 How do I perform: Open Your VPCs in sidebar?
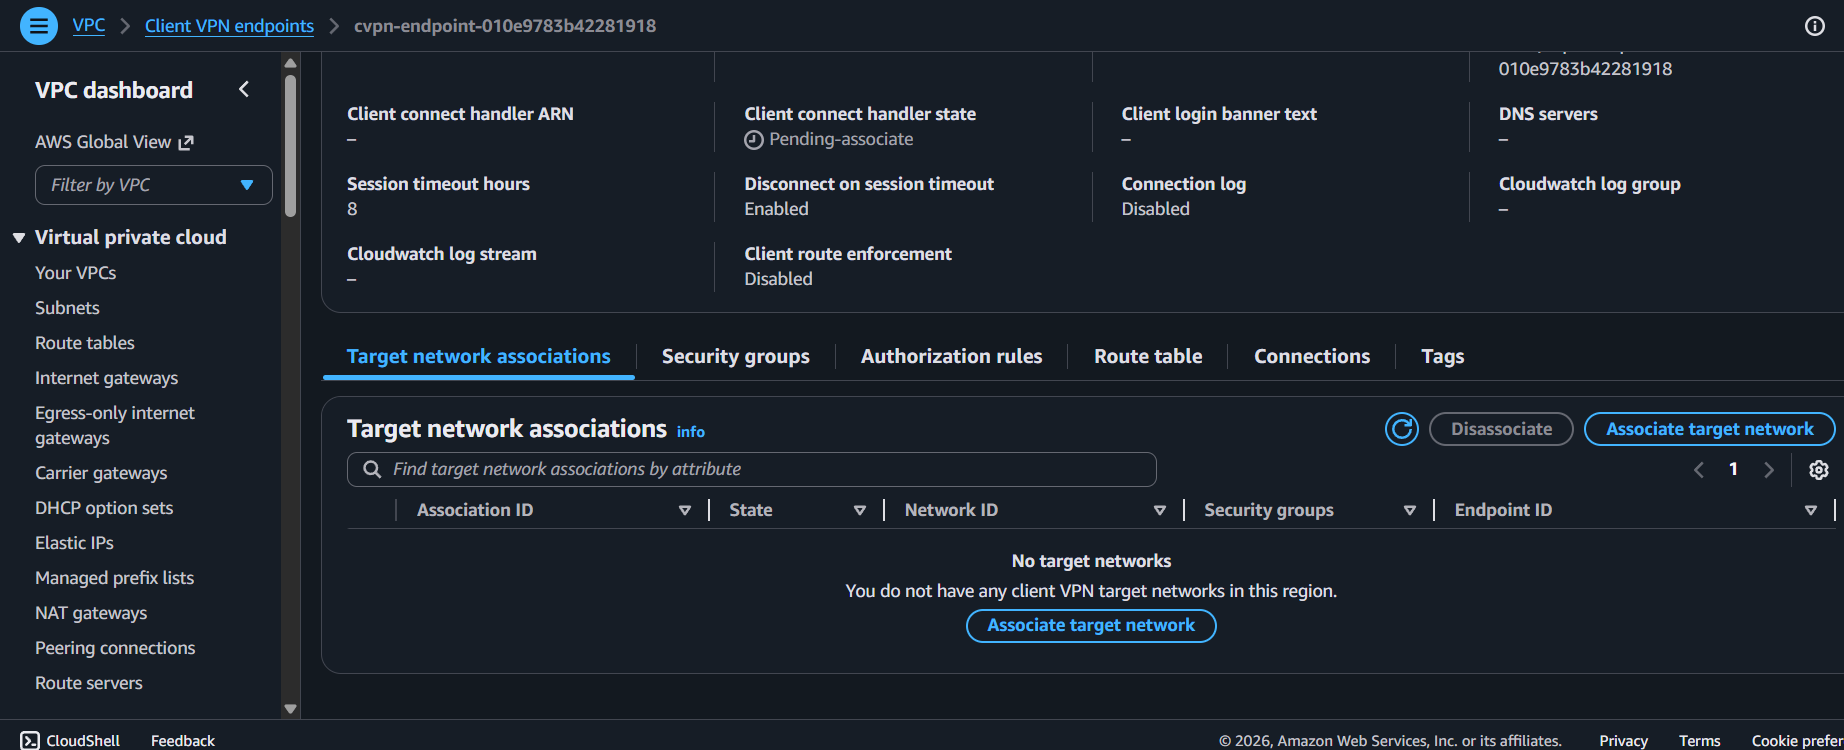tap(75, 273)
